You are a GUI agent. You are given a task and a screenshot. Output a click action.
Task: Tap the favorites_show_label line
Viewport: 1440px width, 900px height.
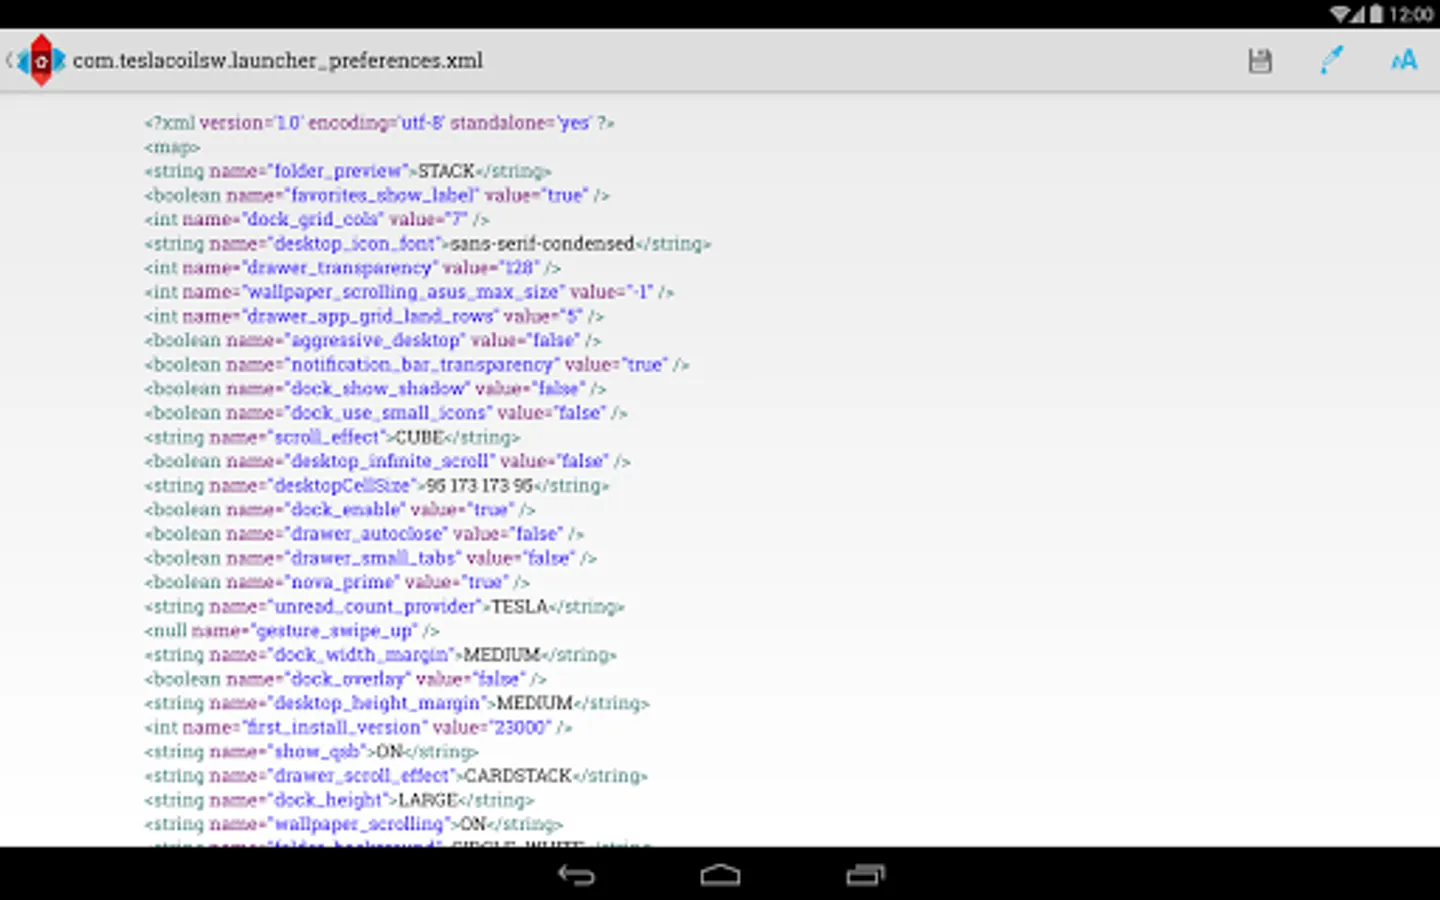377,195
